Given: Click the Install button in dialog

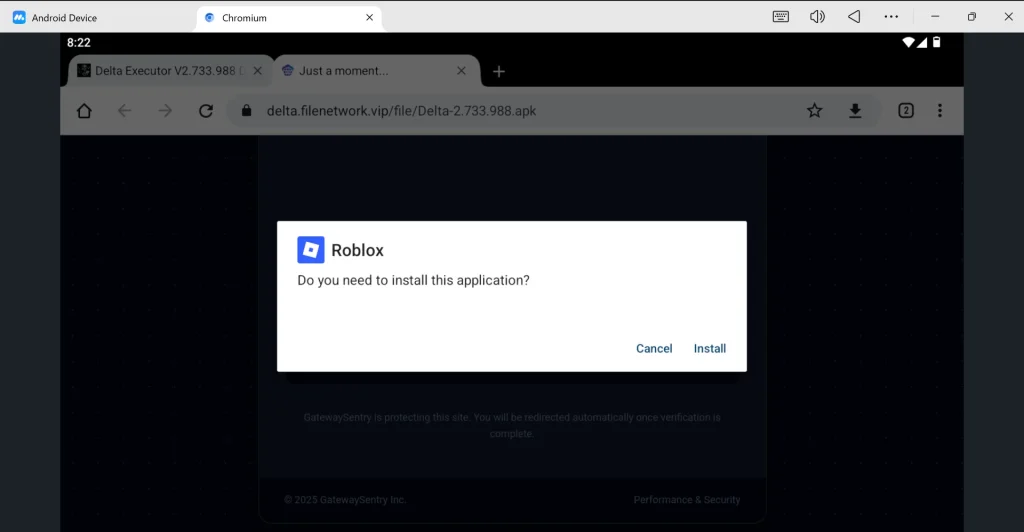Looking at the screenshot, I should [709, 349].
